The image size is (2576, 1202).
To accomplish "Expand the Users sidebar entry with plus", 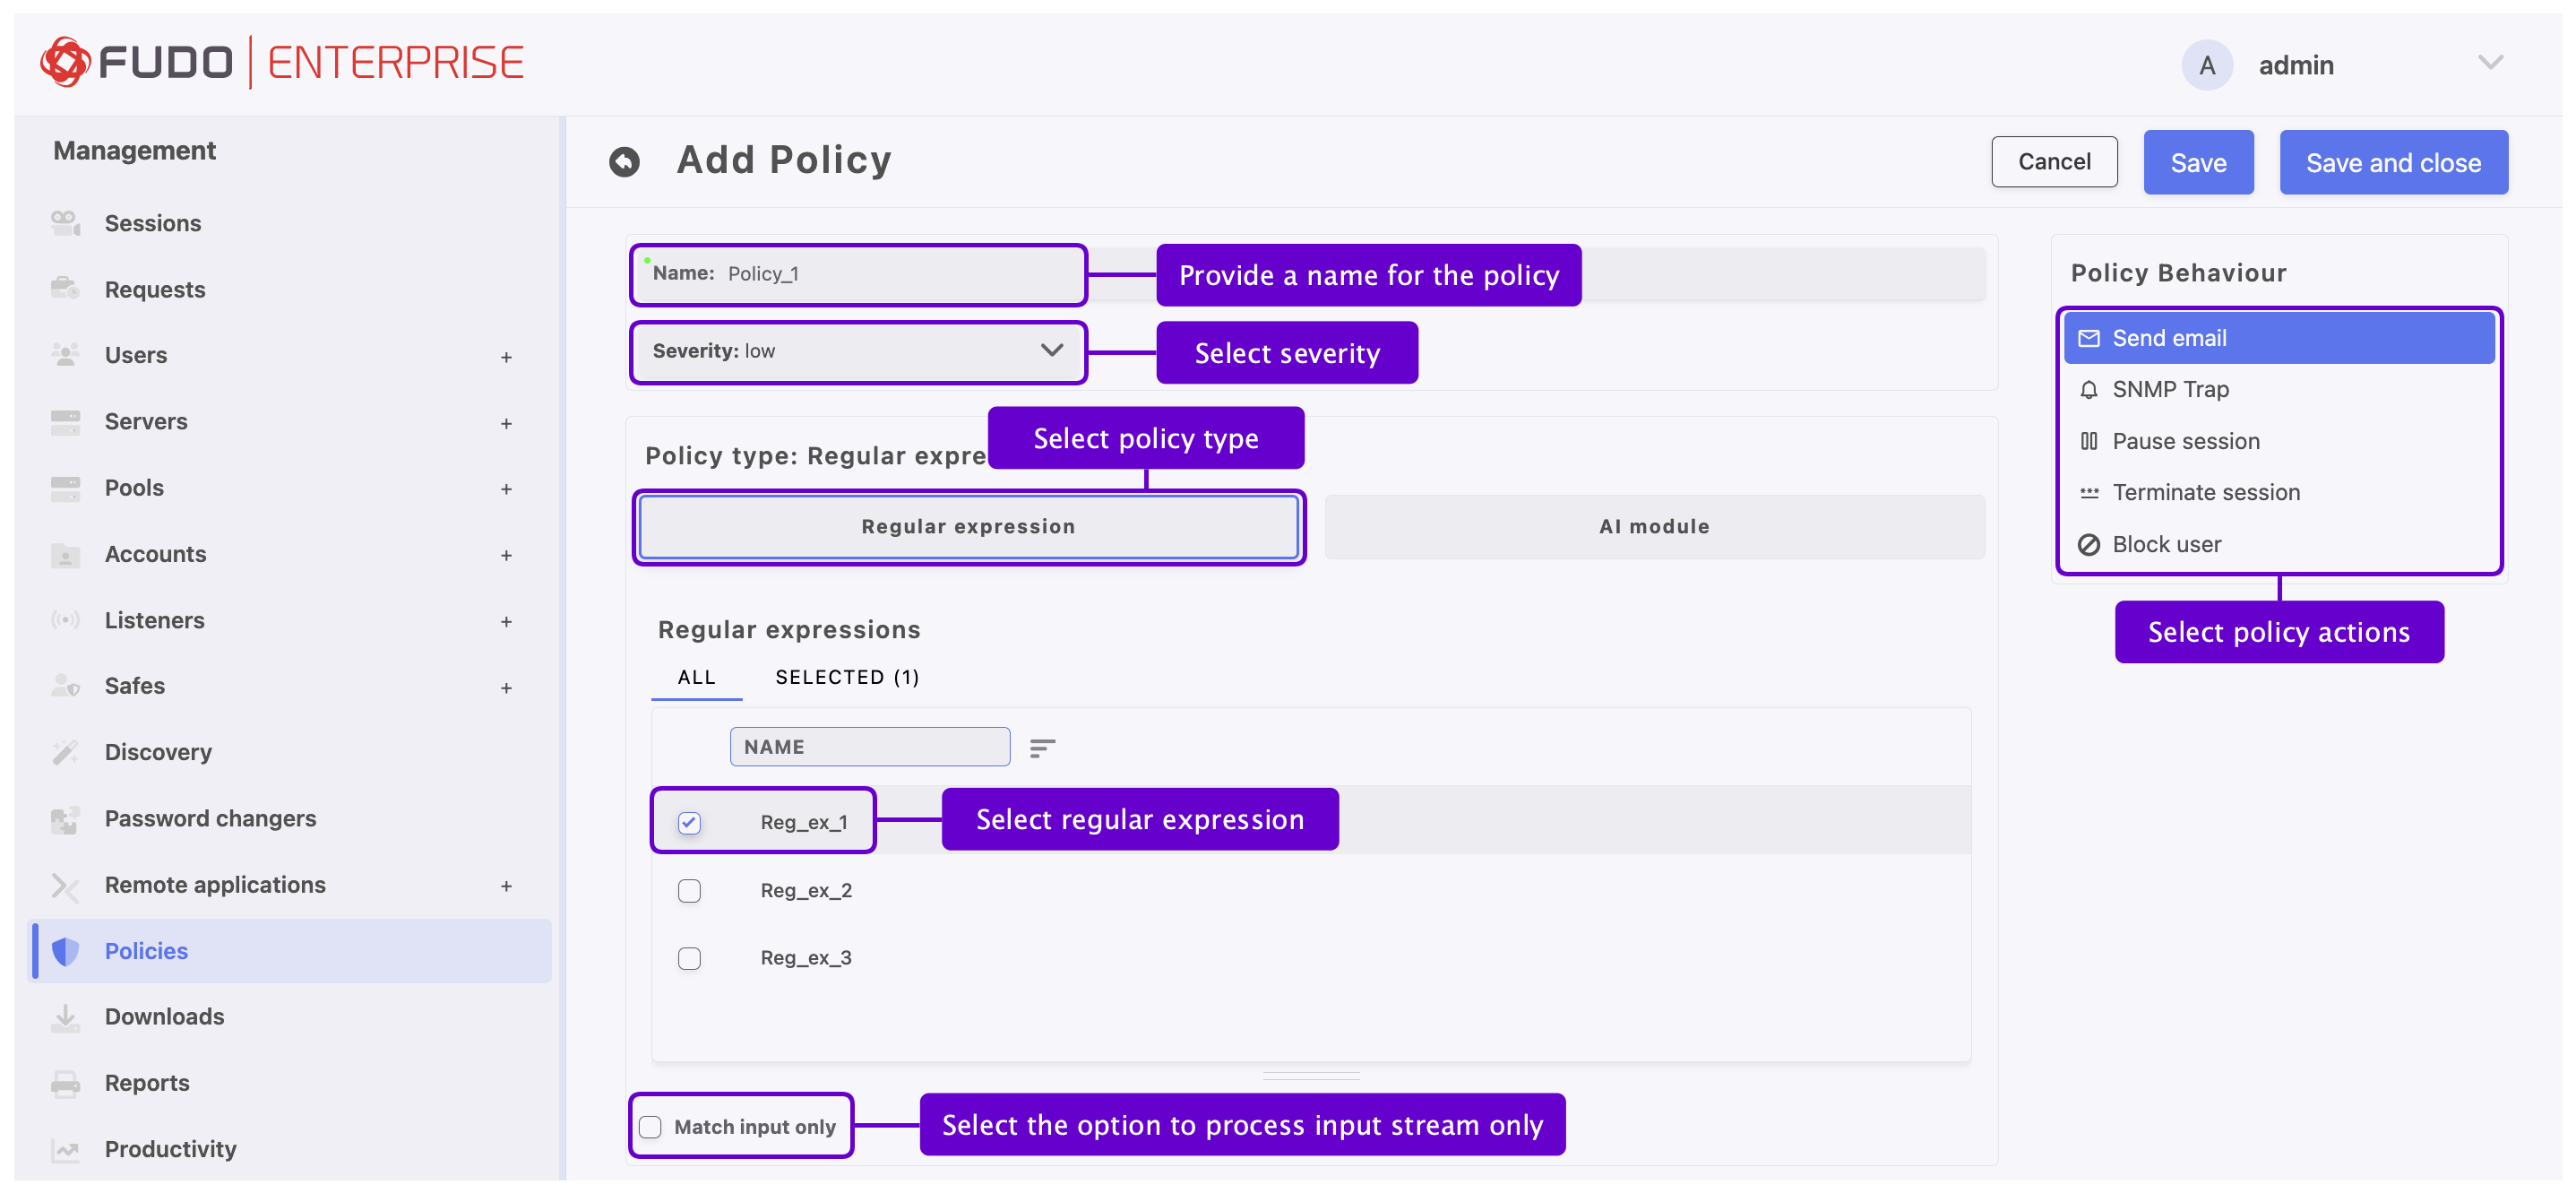I will pos(507,356).
